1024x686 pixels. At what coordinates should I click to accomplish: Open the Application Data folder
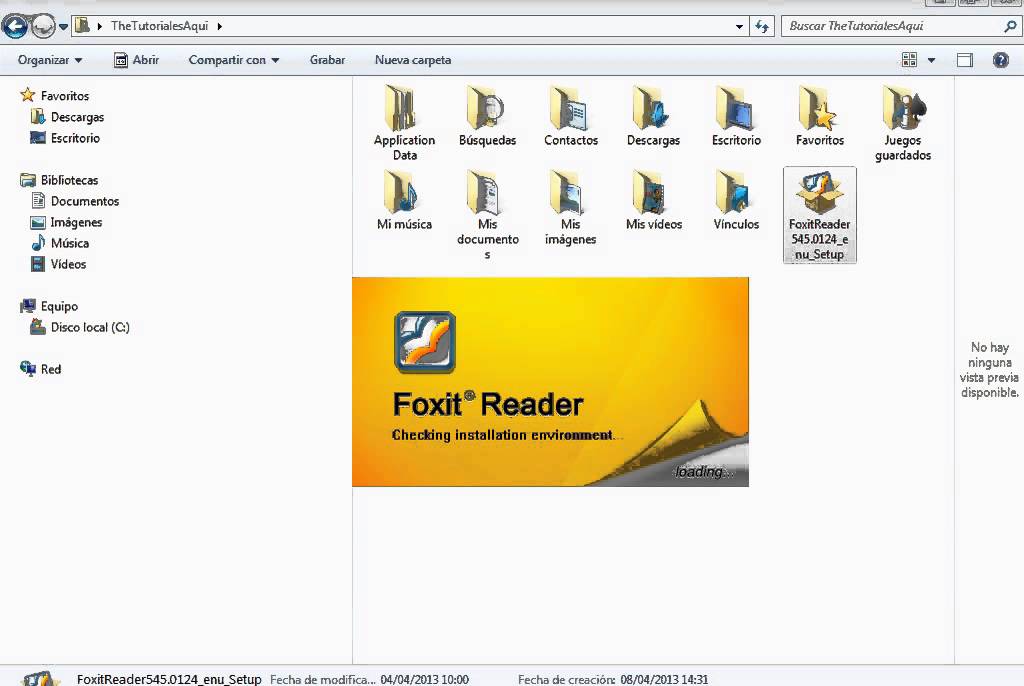[404, 123]
